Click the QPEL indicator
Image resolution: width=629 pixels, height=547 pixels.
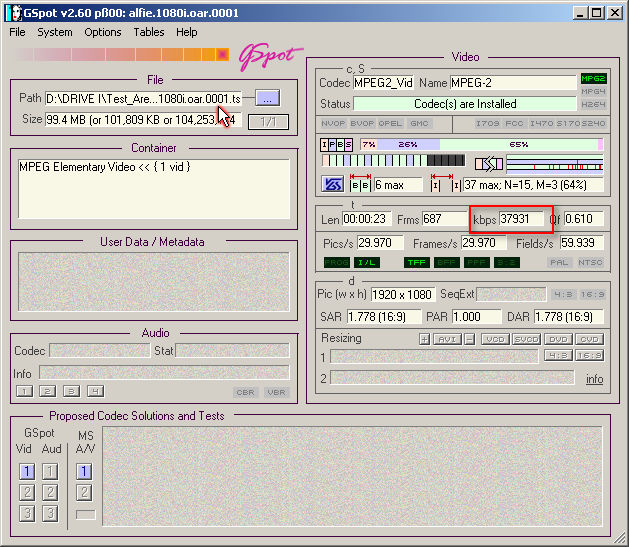(390, 124)
